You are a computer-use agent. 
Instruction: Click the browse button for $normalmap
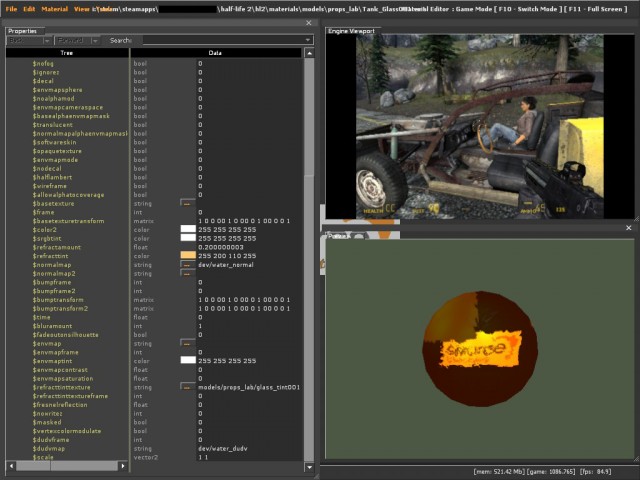point(187,264)
